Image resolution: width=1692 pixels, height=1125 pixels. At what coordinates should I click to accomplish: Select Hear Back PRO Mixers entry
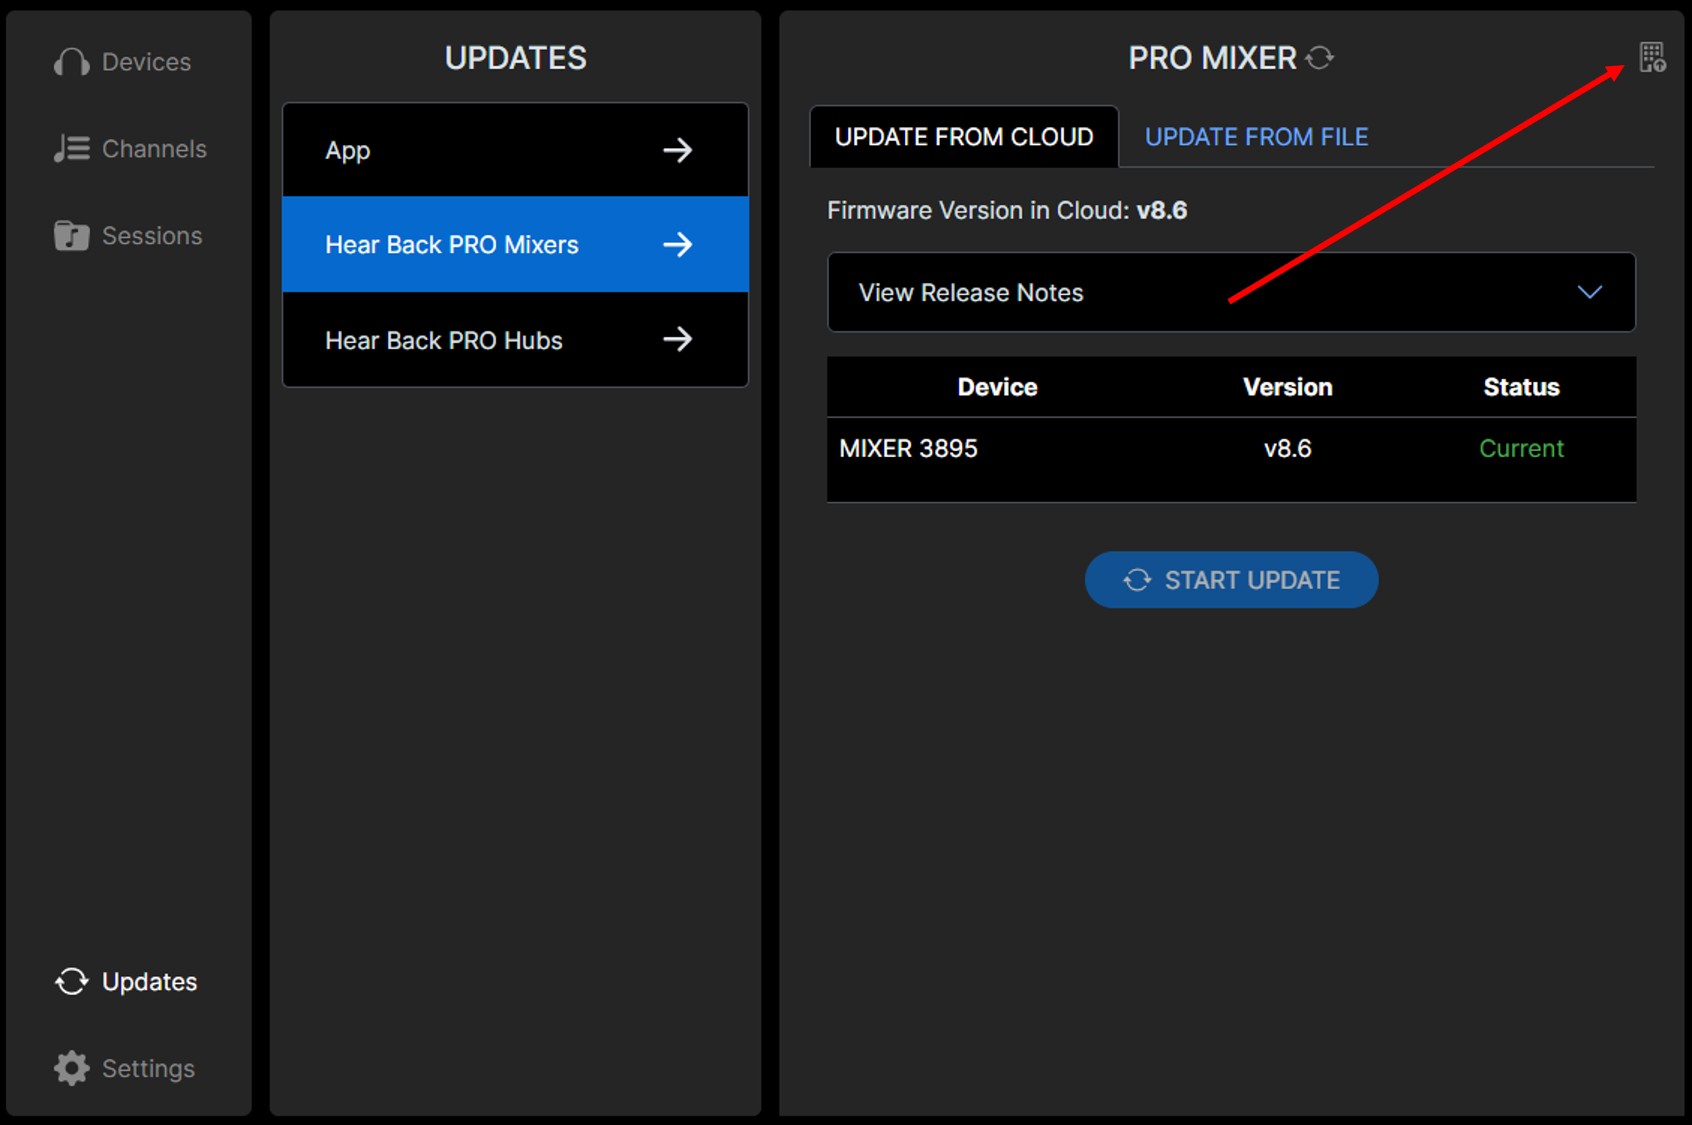click(515, 244)
